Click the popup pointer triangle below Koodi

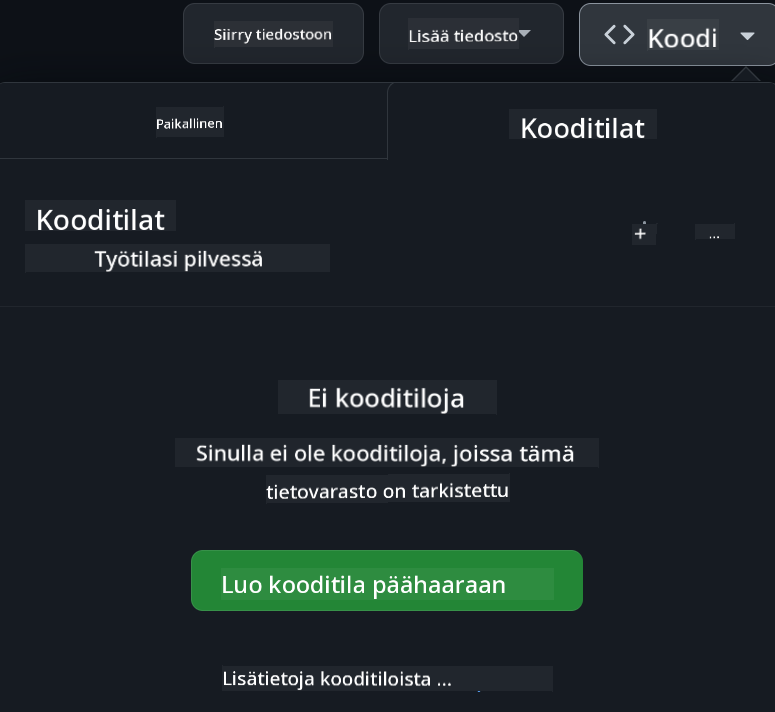click(x=745, y=75)
